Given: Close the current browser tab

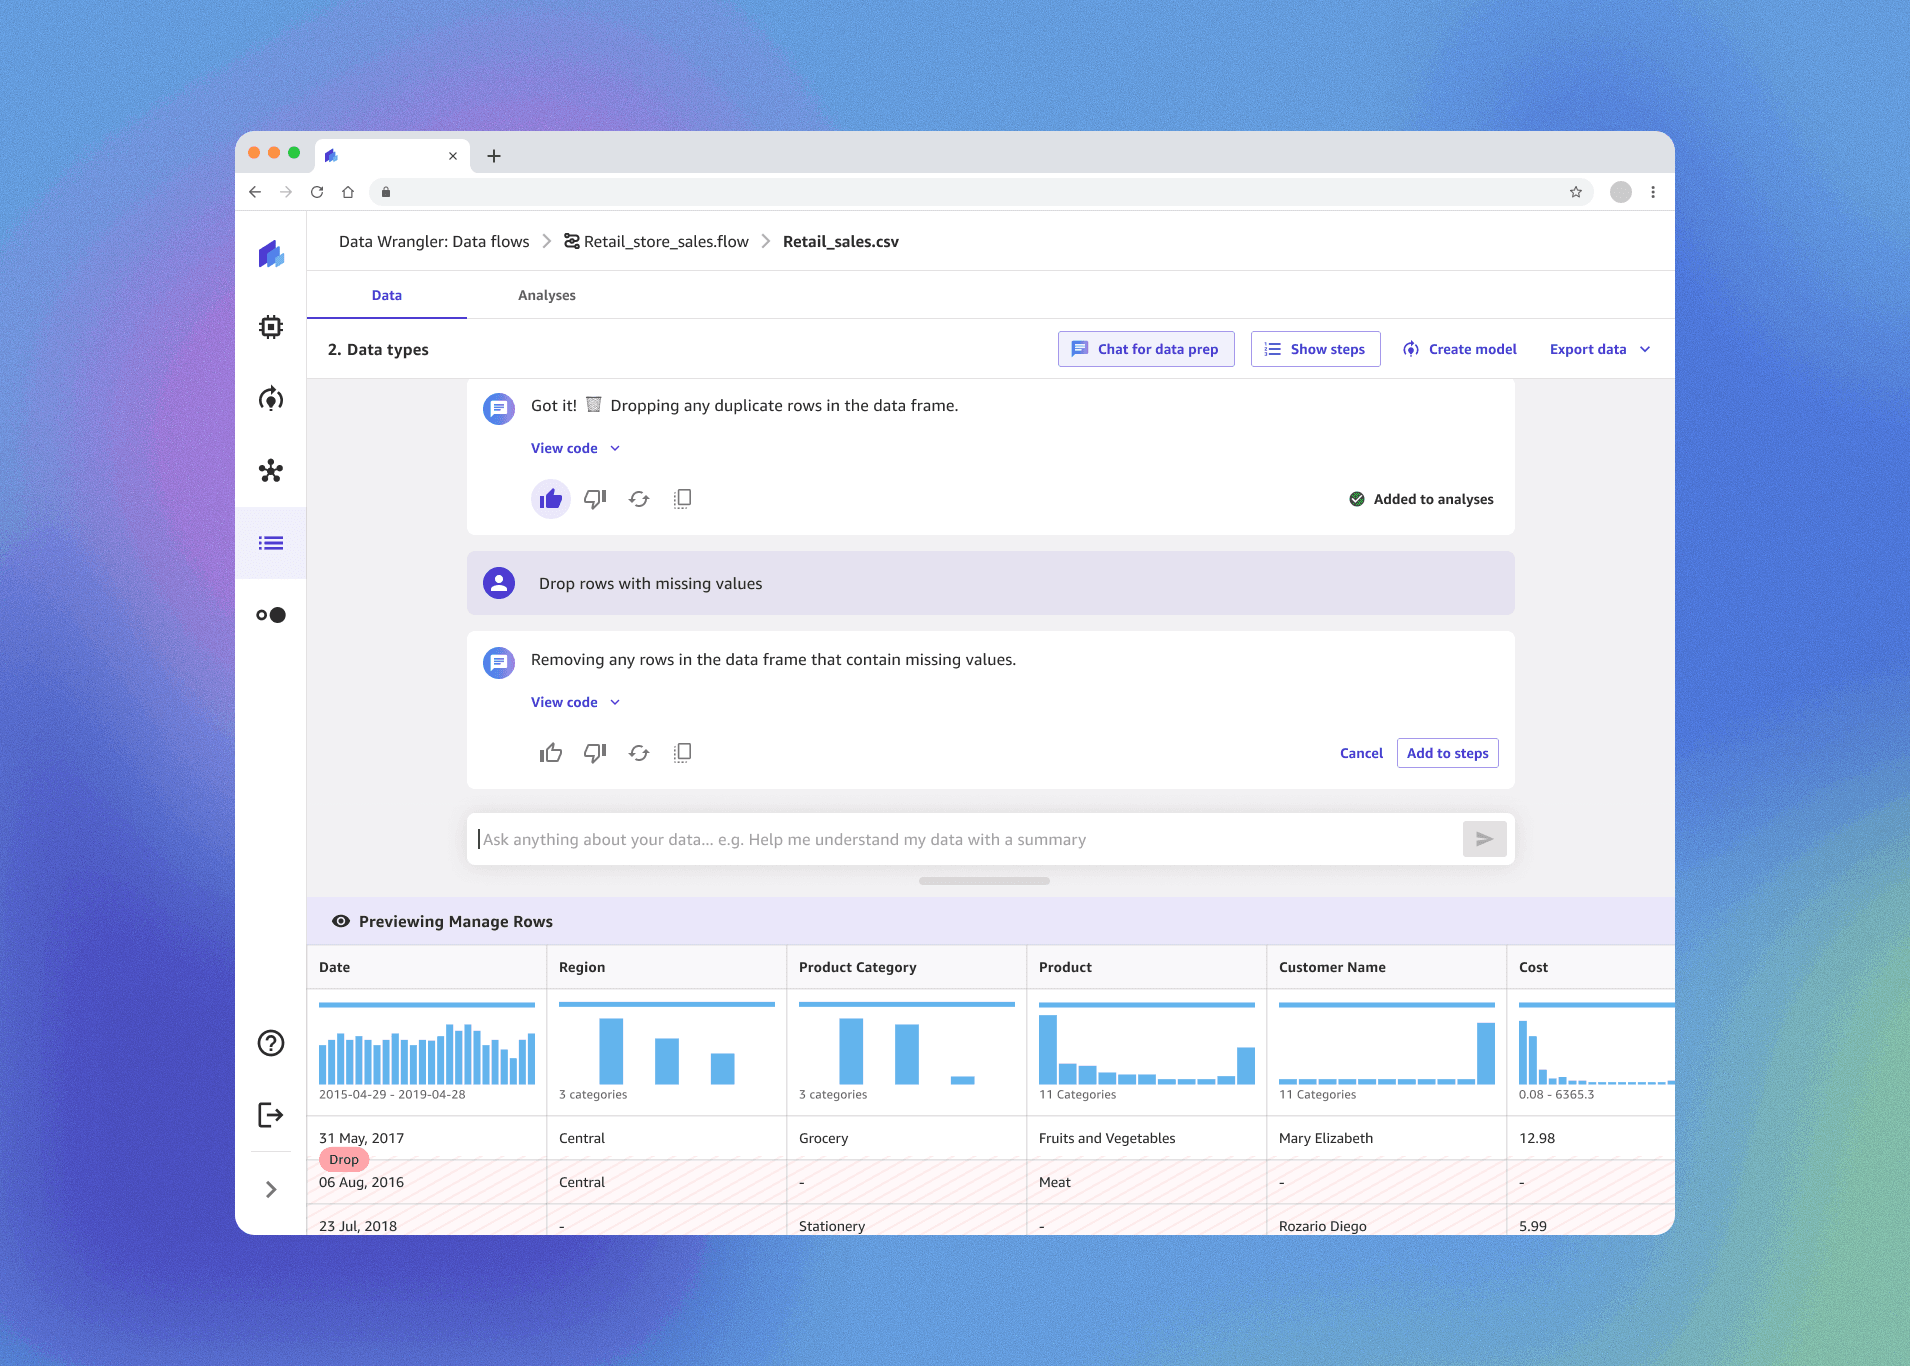Looking at the screenshot, I should click(453, 156).
